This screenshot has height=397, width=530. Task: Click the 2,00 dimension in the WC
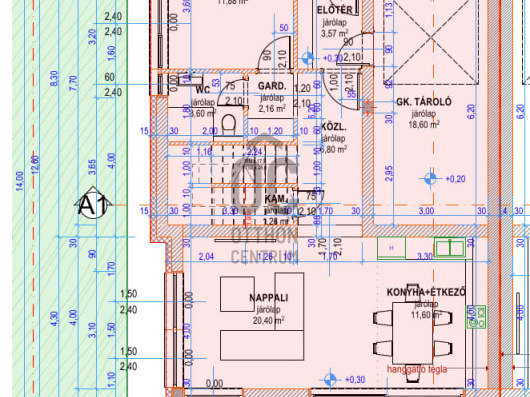pos(210,131)
